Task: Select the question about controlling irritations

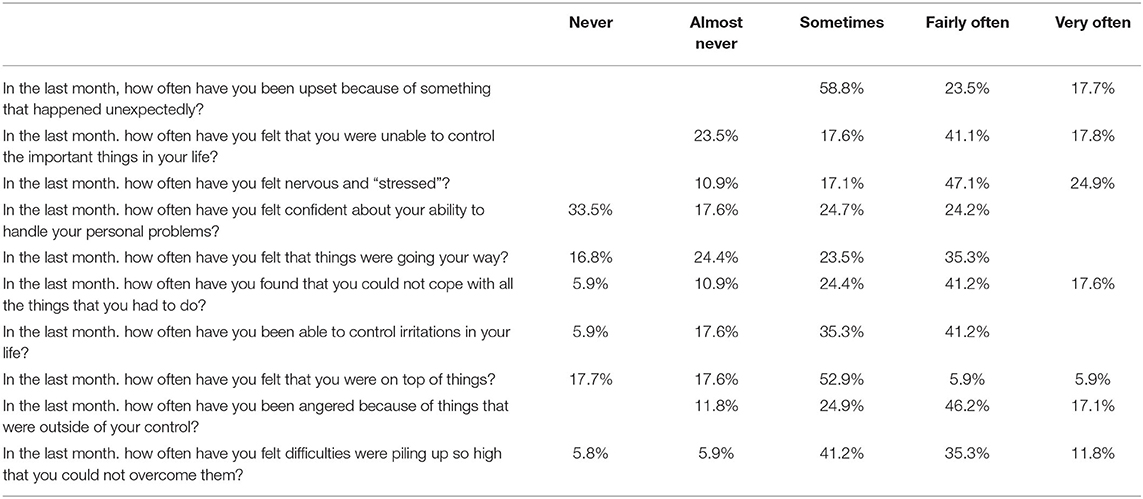Action: [257, 341]
